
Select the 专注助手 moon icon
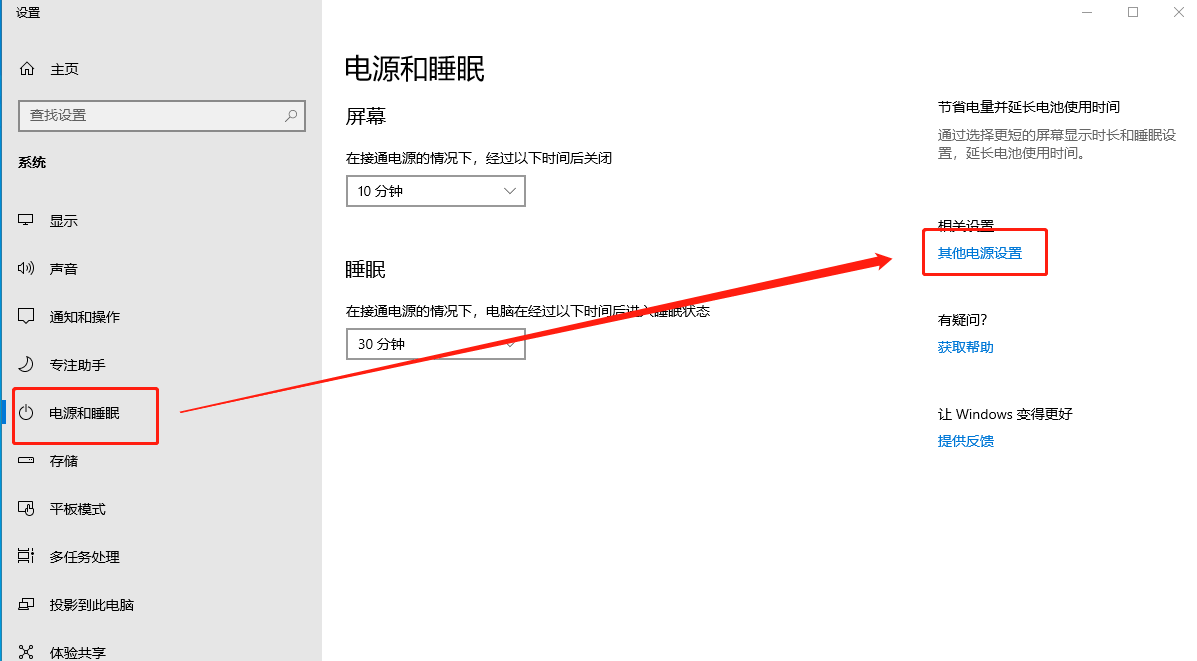pyautogui.click(x=25, y=364)
